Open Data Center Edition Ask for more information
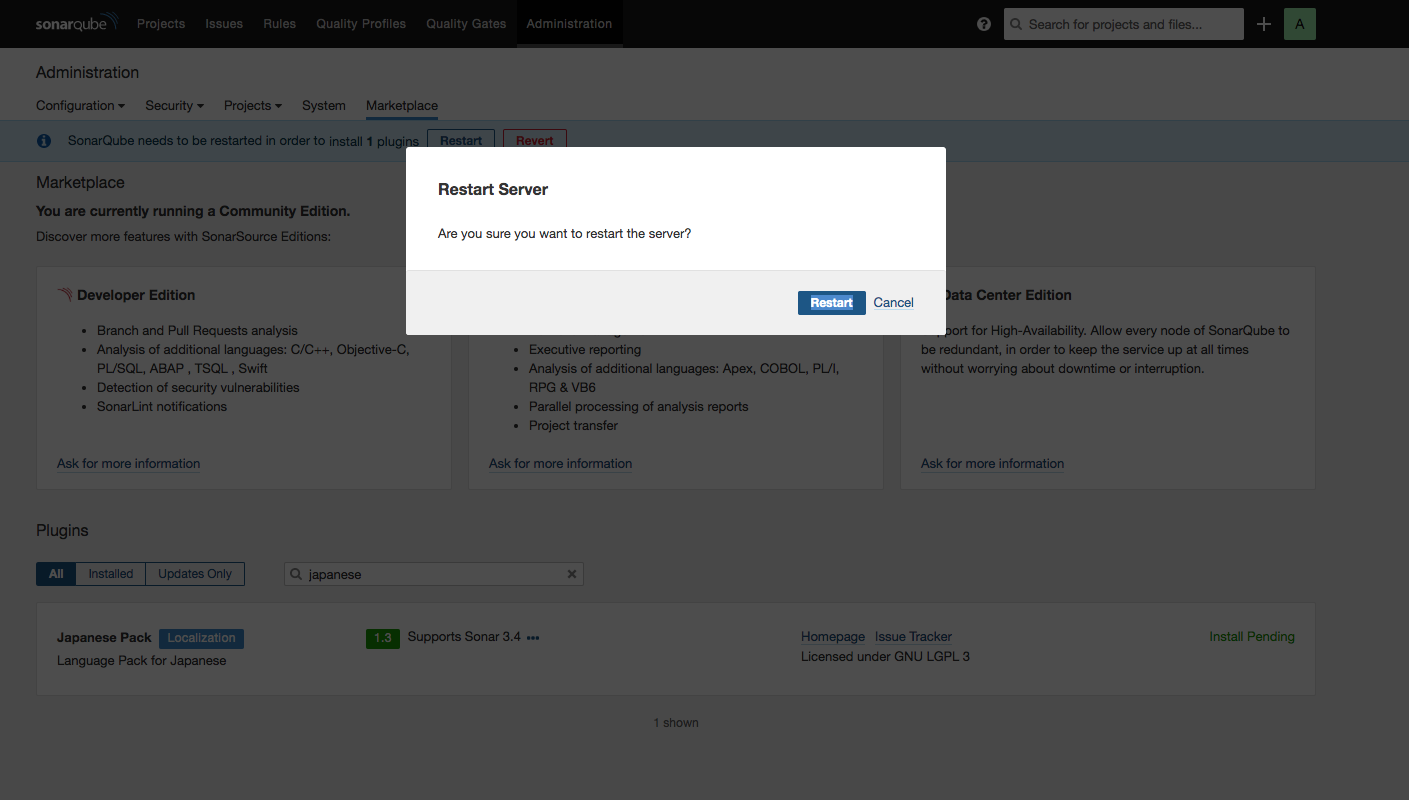The width and height of the screenshot is (1409, 800). tap(992, 464)
